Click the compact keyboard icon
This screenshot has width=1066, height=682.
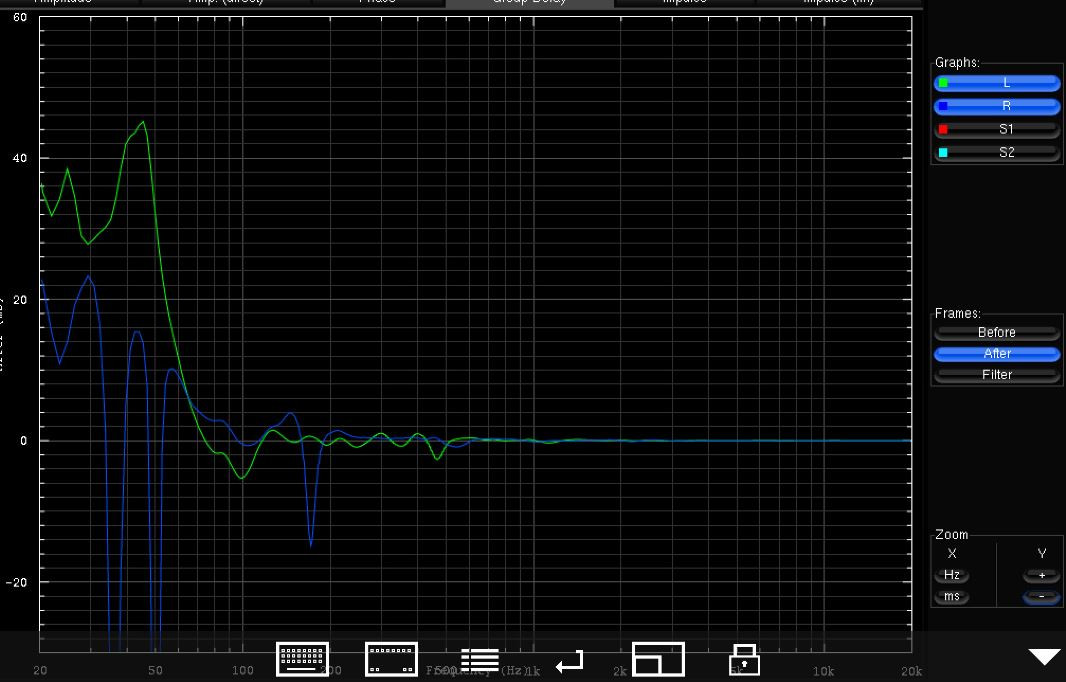[x=391, y=660]
